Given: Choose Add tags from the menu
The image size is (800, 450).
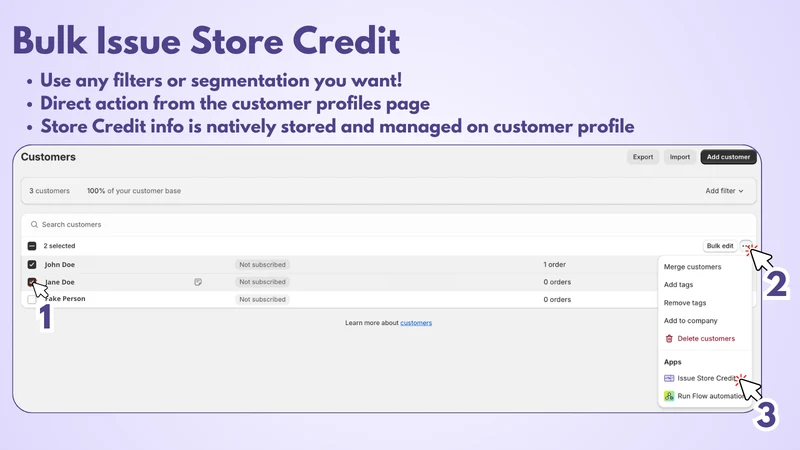Looking at the screenshot, I should [x=678, y=285].
